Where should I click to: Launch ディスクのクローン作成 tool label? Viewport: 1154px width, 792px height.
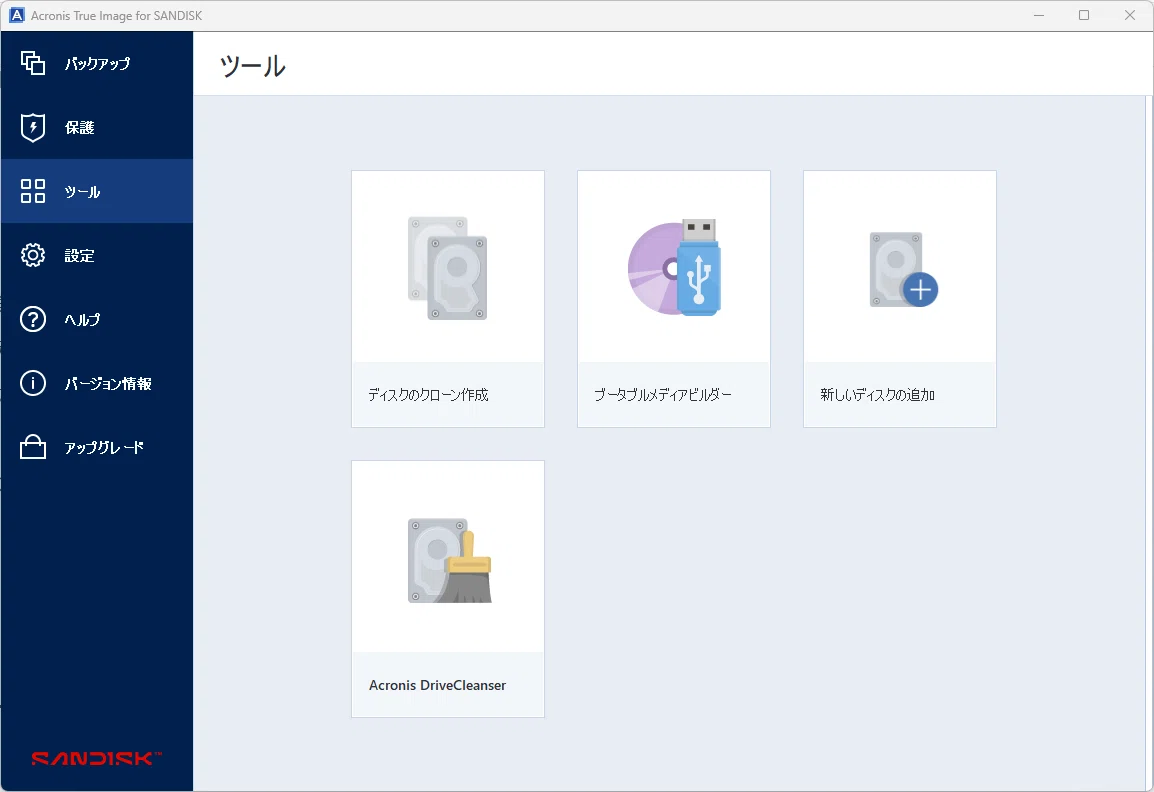428,395
